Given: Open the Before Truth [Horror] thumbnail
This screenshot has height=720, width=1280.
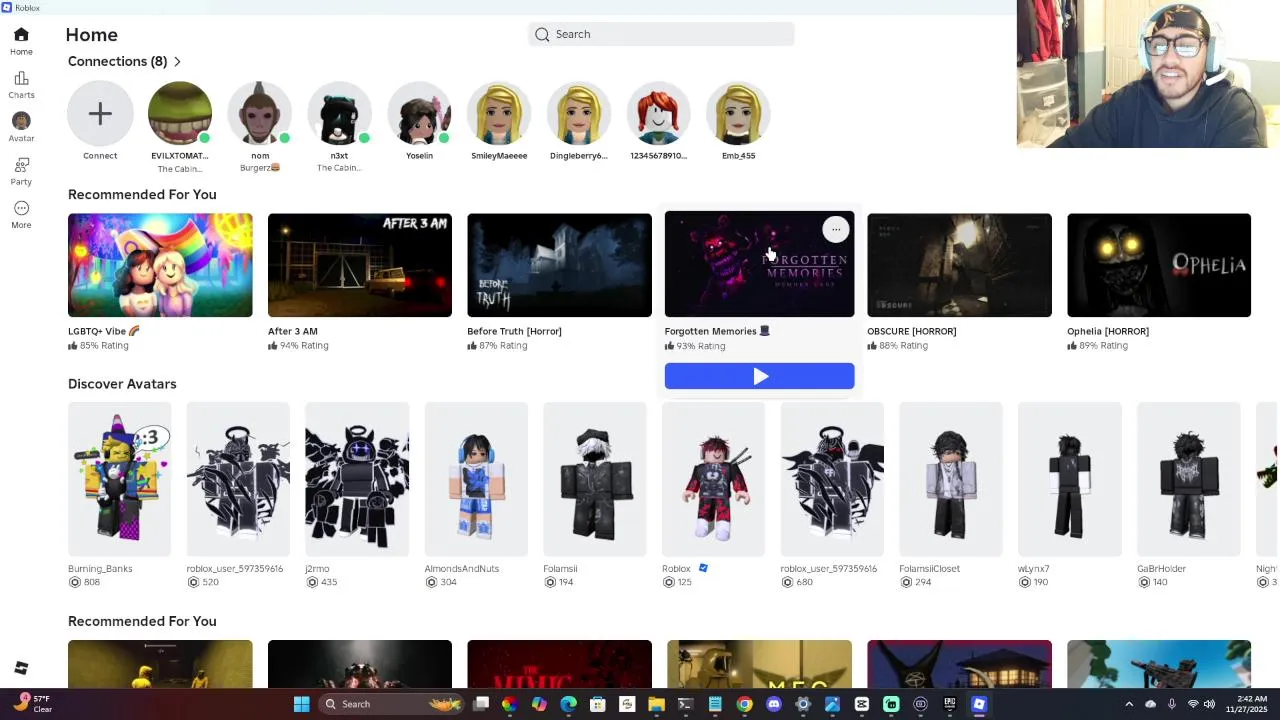Looking at the screenshot, I should [559, 265].
